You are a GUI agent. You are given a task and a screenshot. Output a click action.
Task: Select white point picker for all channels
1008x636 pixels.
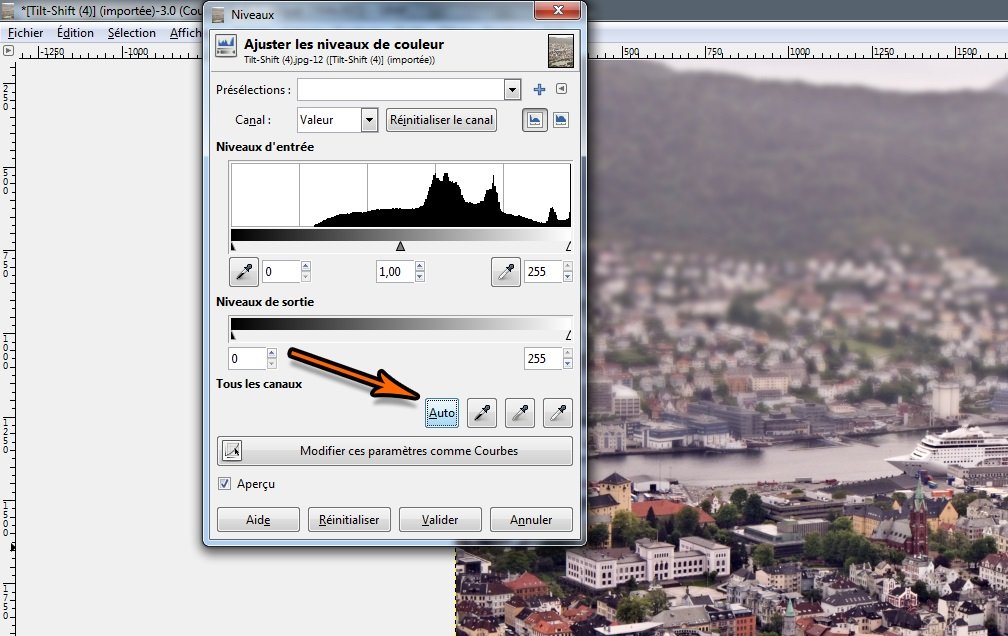click(x=558, y=412)
